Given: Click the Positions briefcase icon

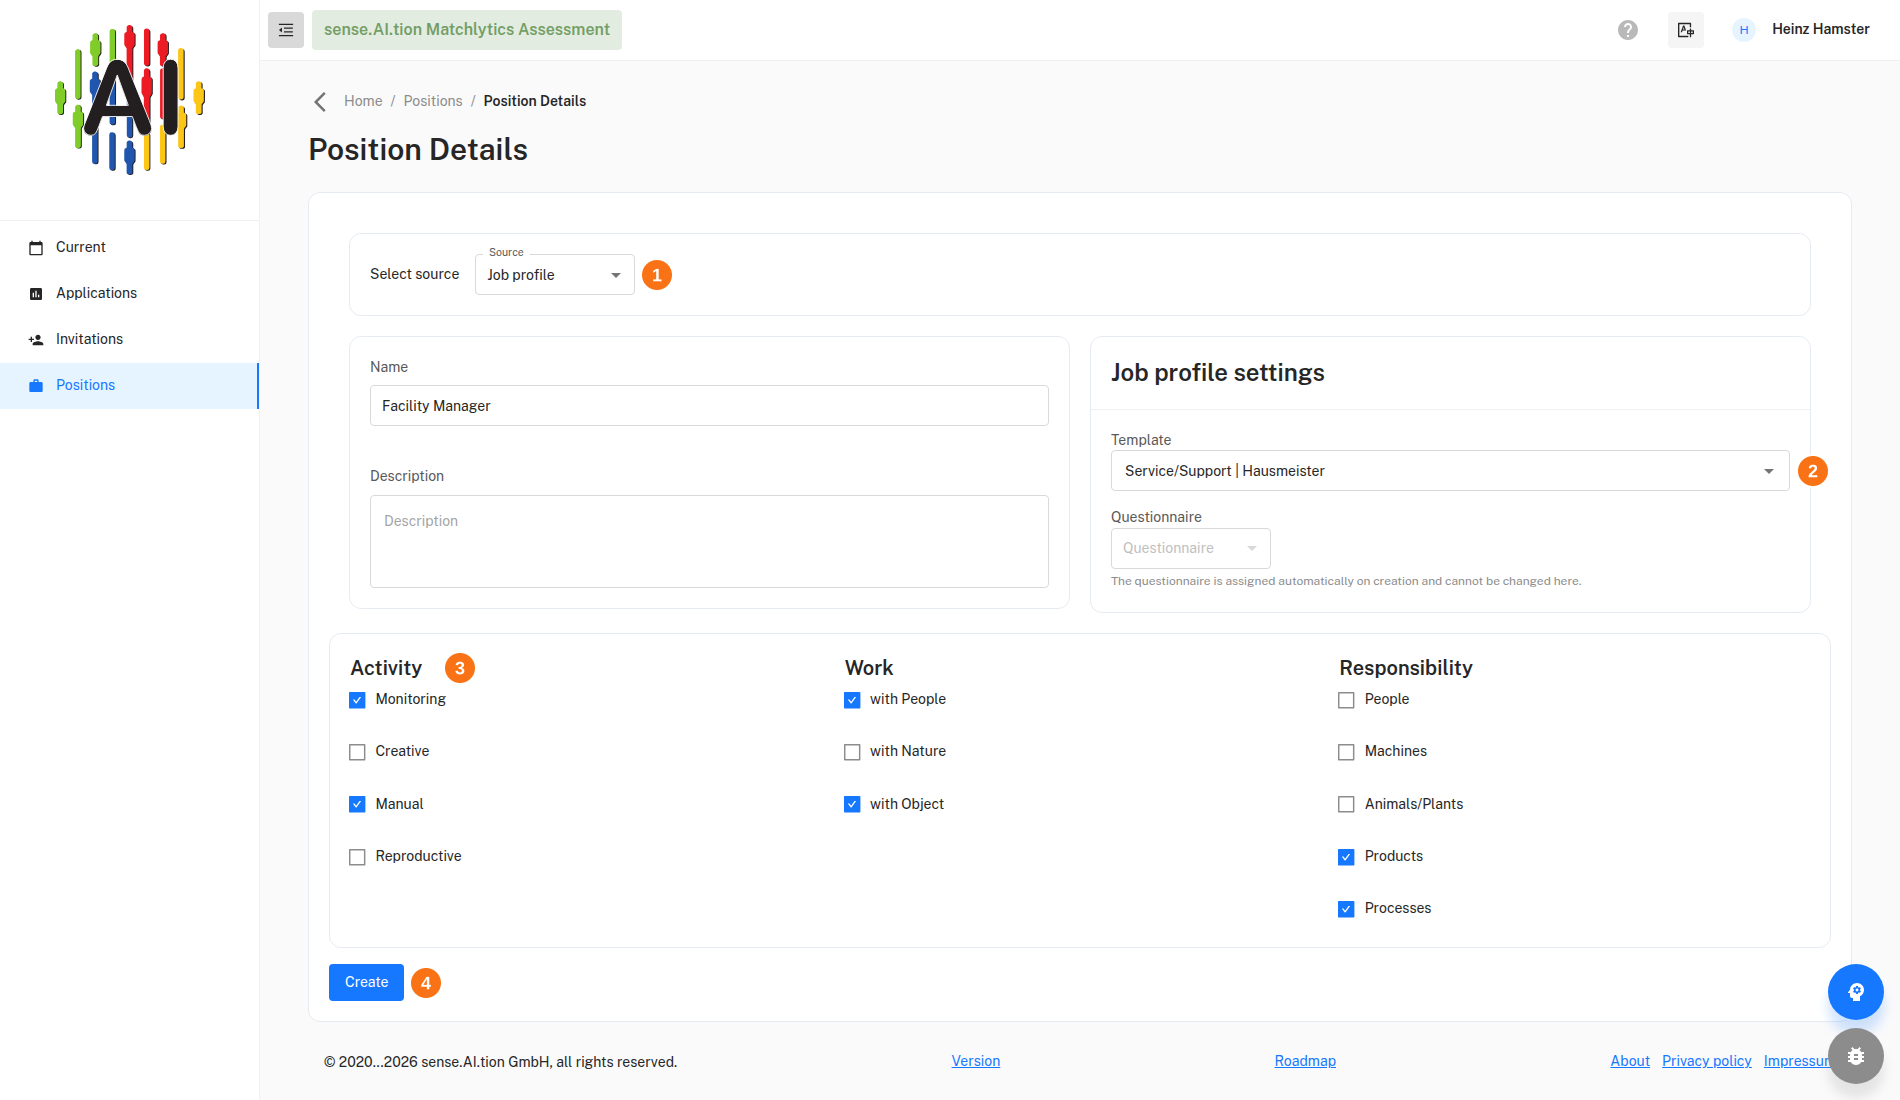Looking at the screenshot, I should pyautogui.click(x=36, y=386).
